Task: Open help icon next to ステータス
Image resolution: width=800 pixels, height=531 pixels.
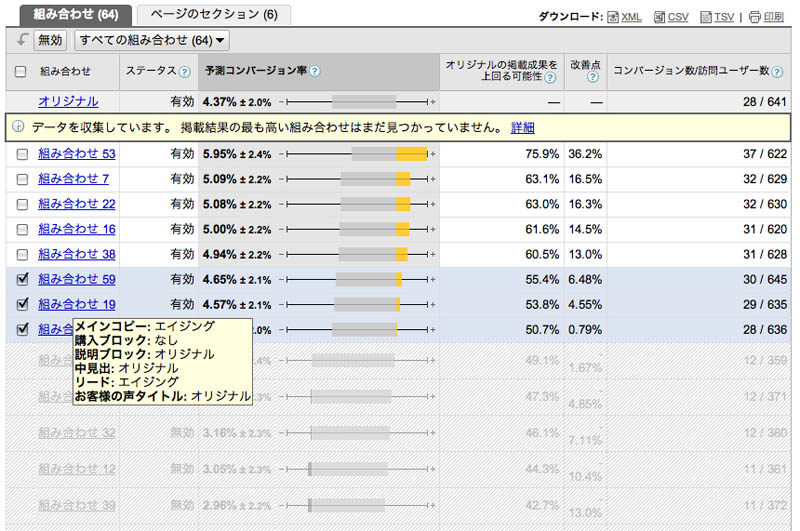Action: 184,72
